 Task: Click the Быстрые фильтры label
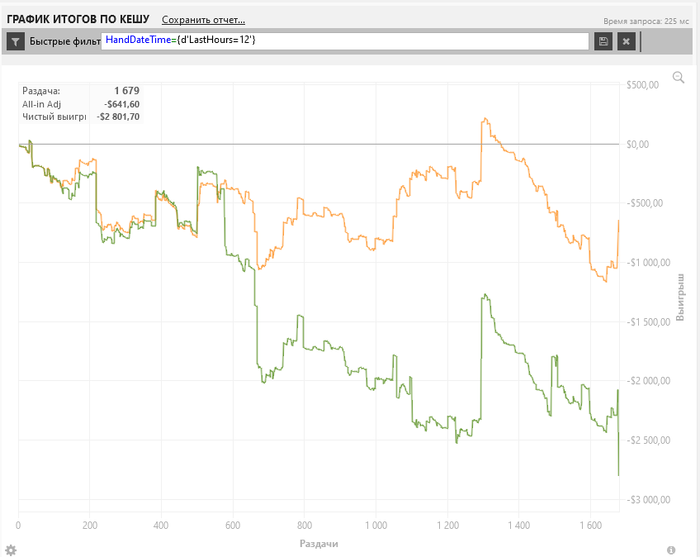pyautogui.click(x=65, y=42)
